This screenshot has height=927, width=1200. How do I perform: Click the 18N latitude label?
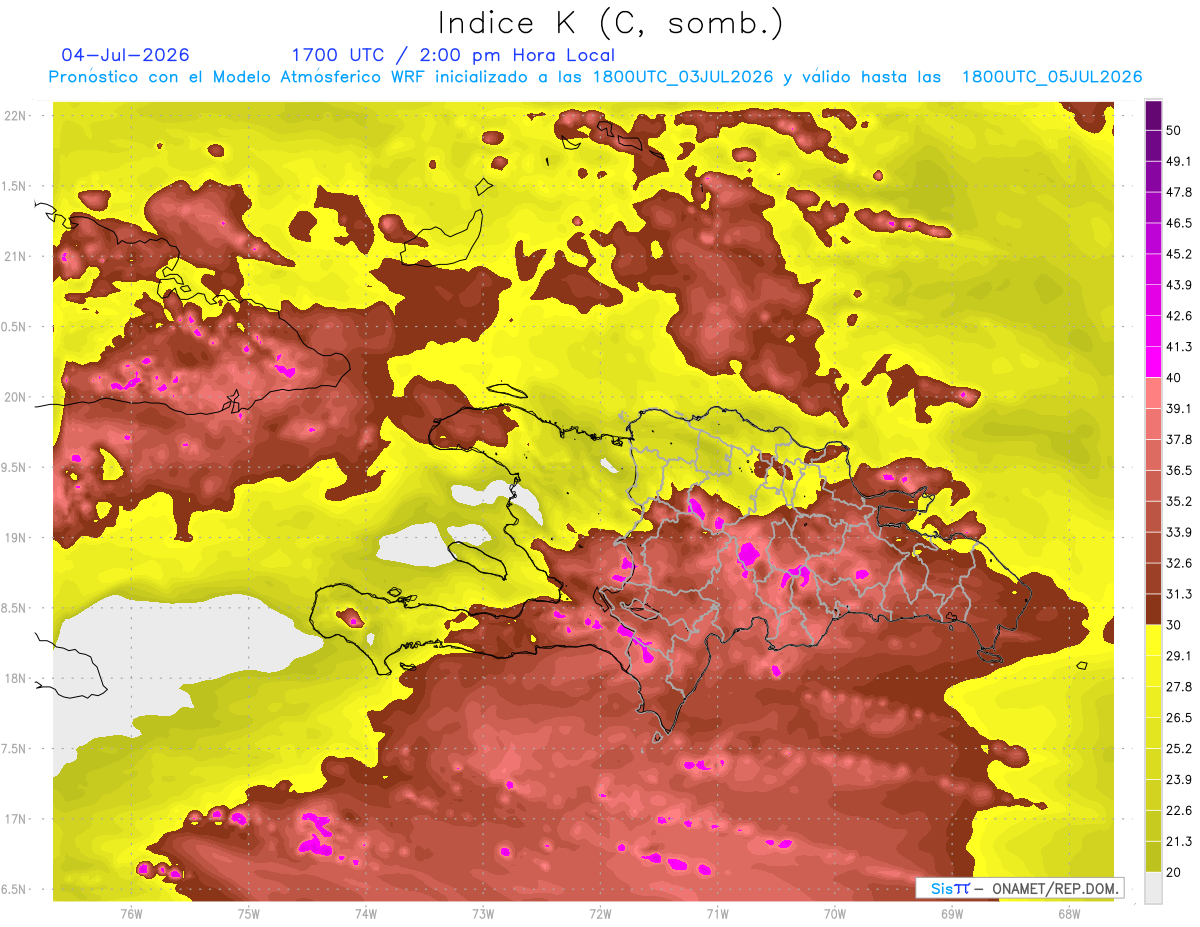pos(17,678)
